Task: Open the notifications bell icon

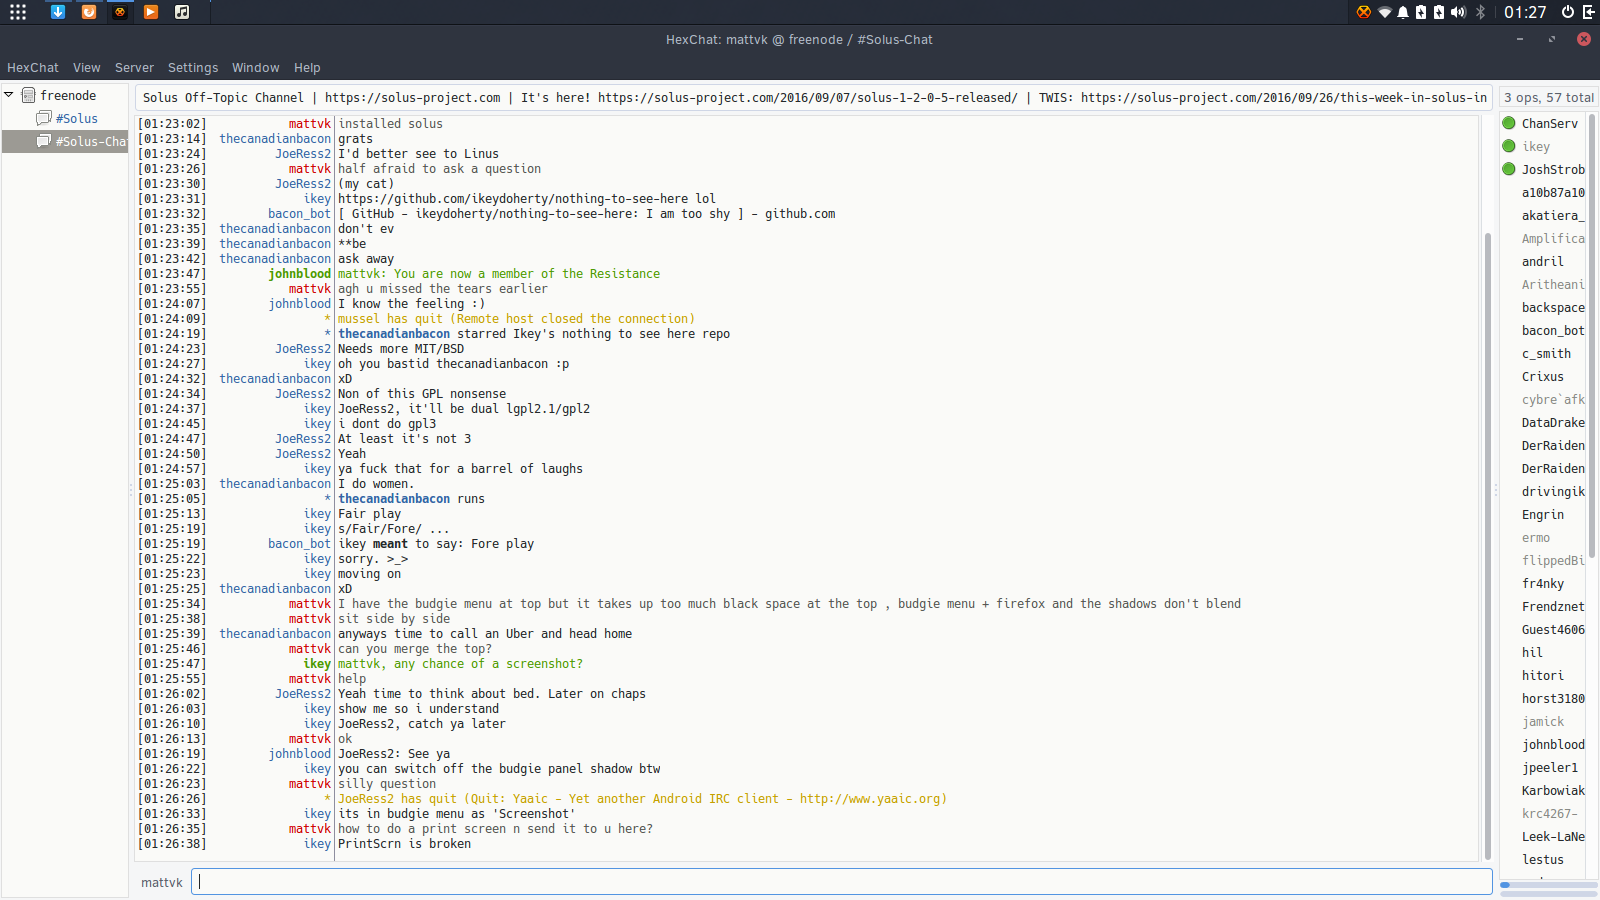Action: click(1403, 12)
